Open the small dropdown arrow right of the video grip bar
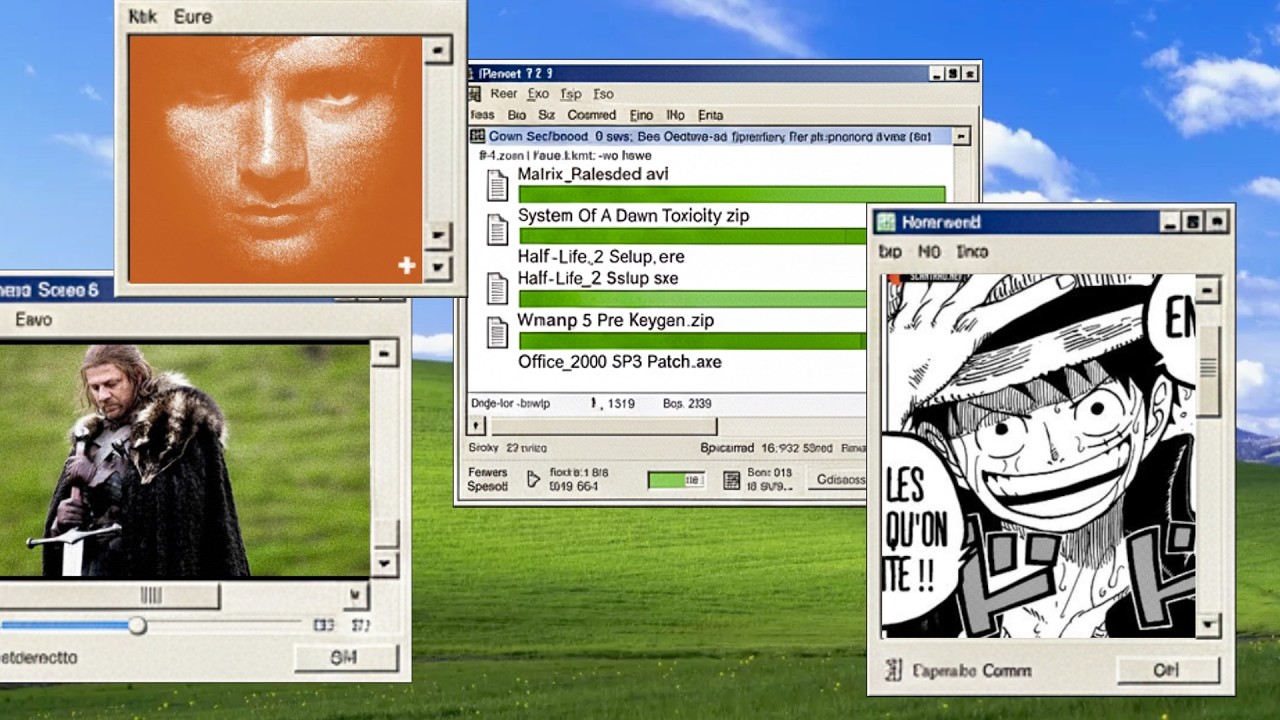Image resolution: width=1280 pixels, height=720 pixels. [355, 596]
